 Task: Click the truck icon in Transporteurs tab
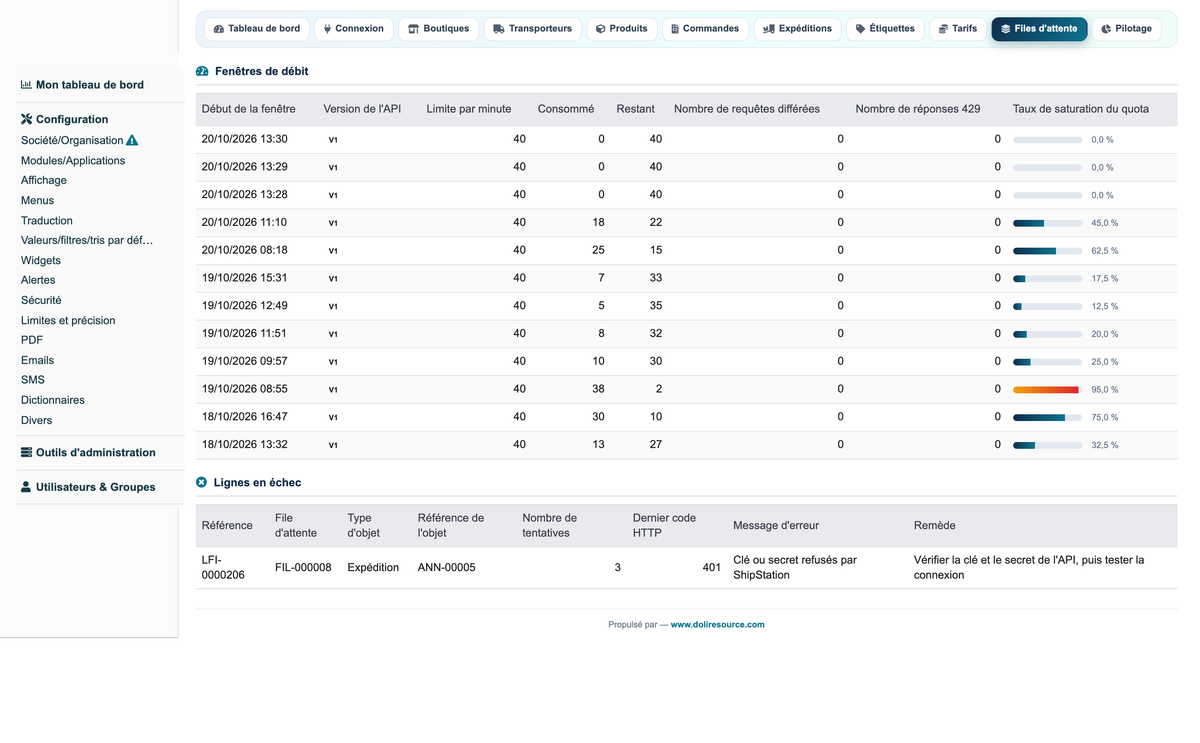point(499,29)
